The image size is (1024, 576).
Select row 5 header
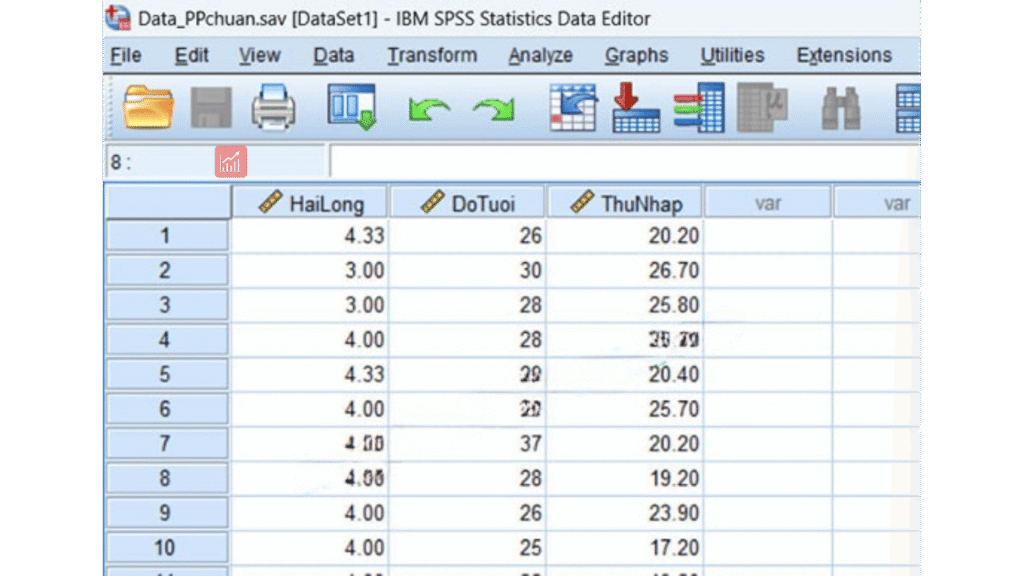pyautogui.click(x=166, y=375)
